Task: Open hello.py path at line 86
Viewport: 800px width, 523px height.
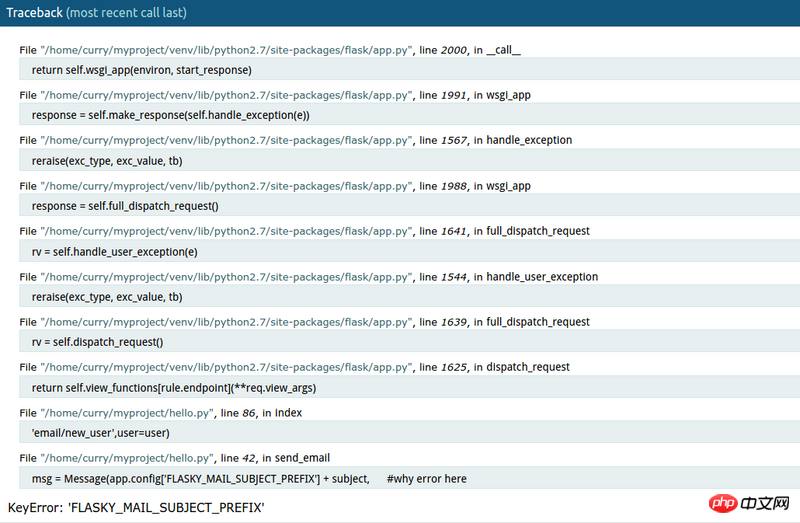Action: [x=127, y=413]
